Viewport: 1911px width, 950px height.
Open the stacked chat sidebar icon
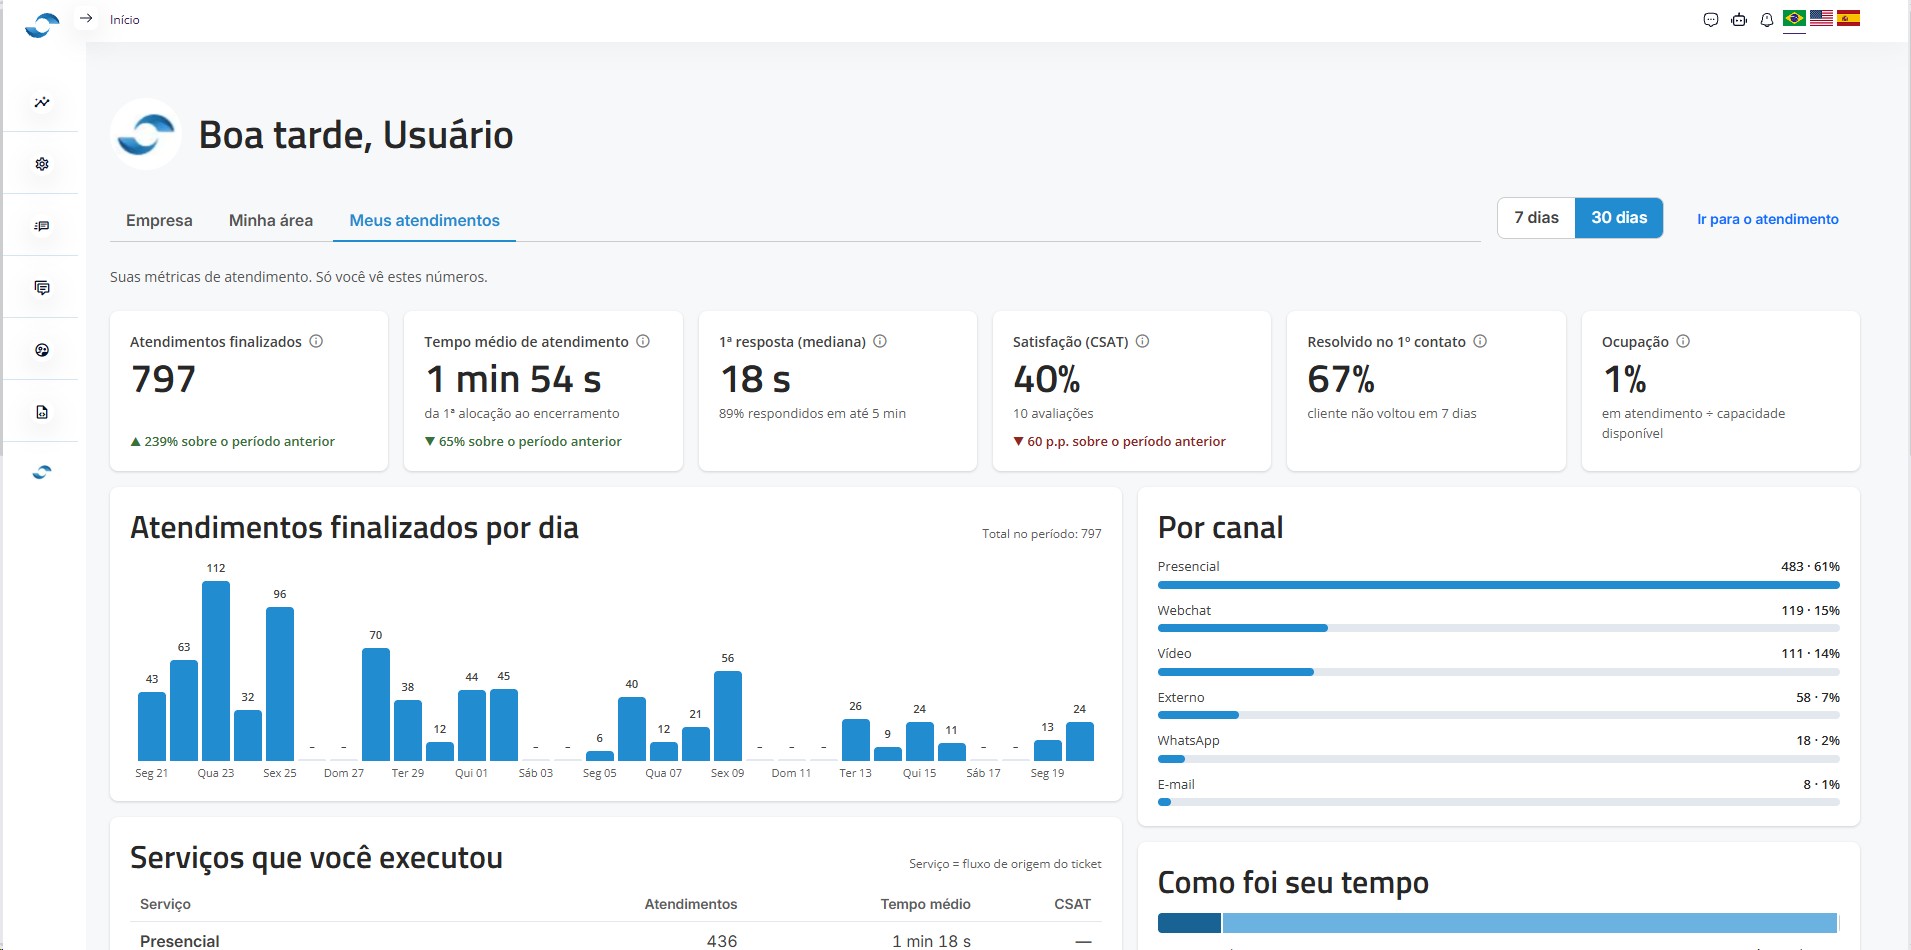(42, 288)
